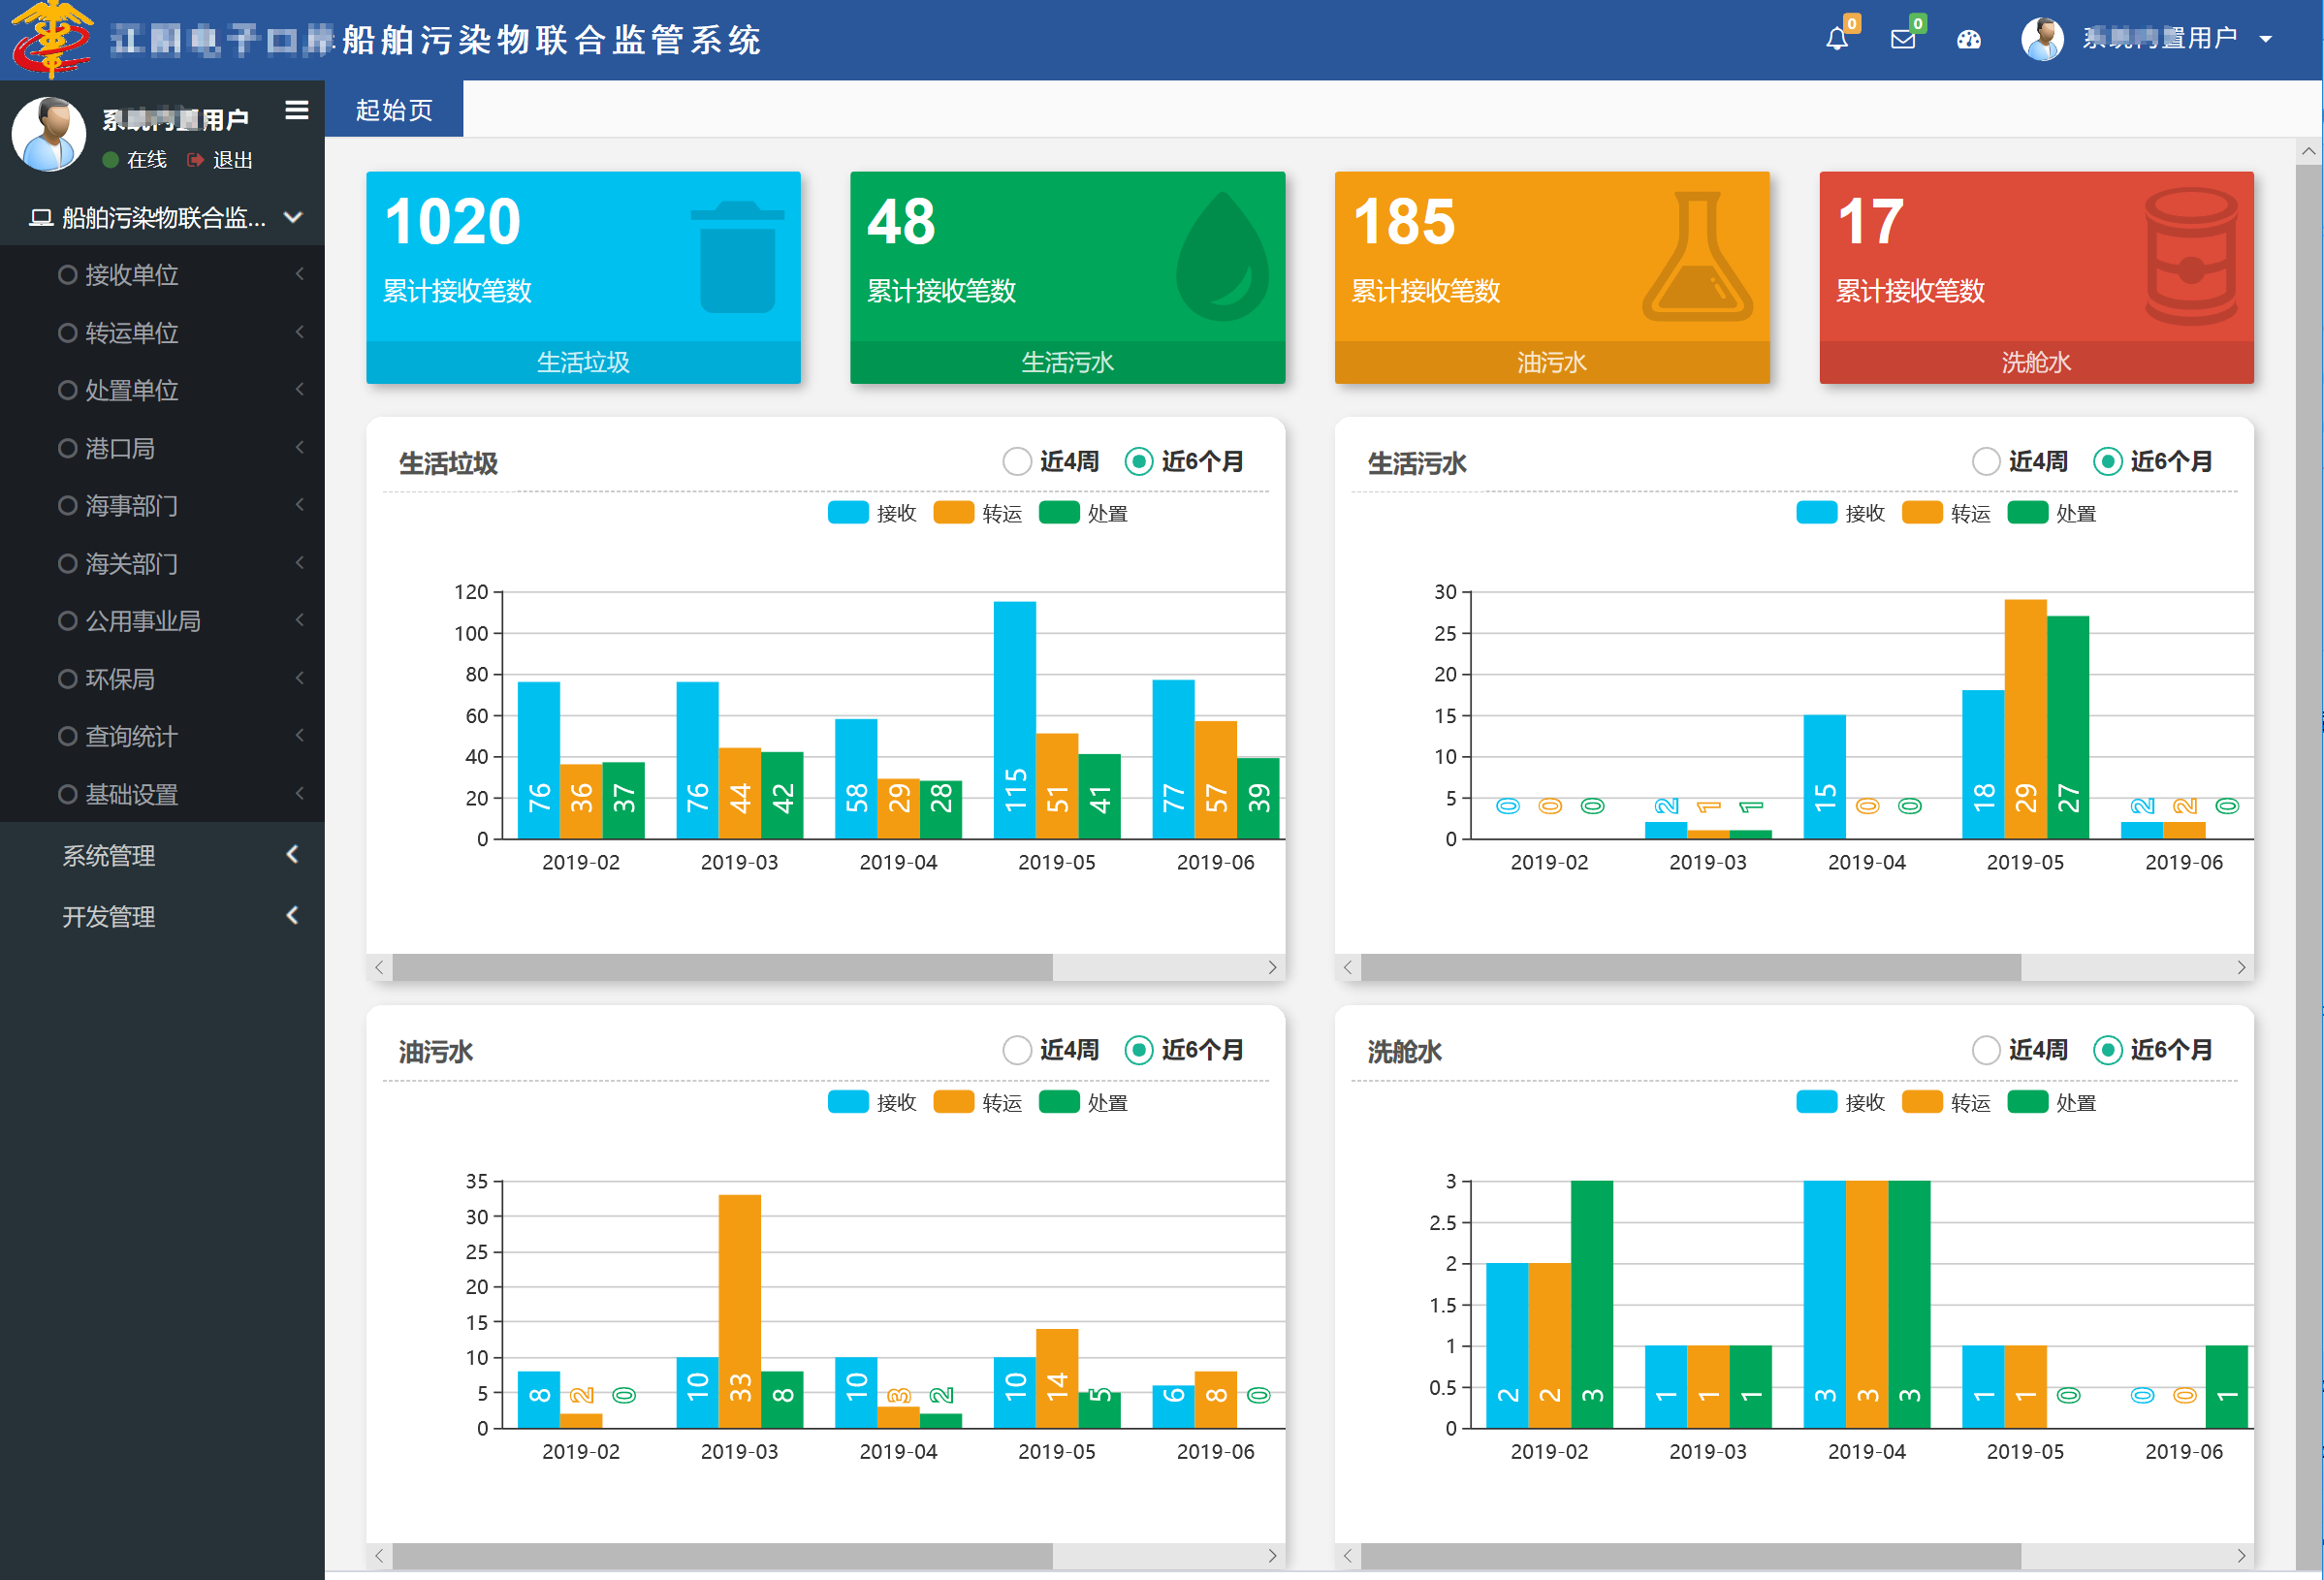The height and width of the screenshot is (1580, 2324).
Task: Open the mail envelope icon
Action: click(x=1903, y=39)
